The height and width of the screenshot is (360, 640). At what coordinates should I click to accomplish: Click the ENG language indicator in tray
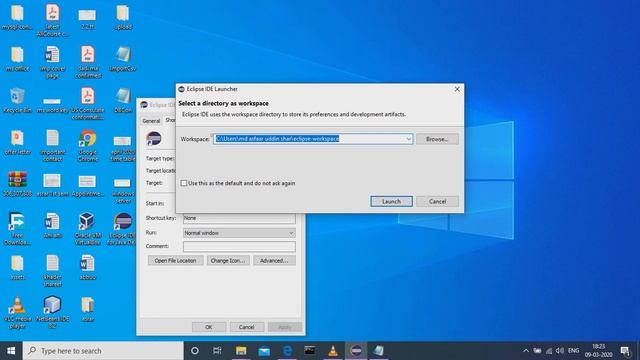(573, 351)
